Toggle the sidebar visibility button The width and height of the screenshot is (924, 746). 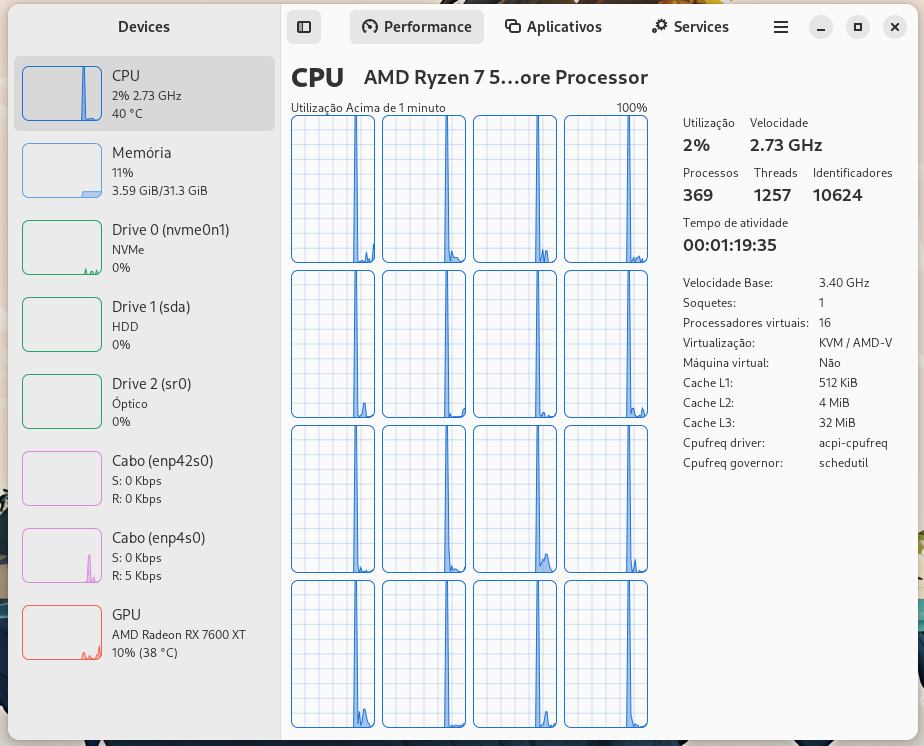point(304,27)
